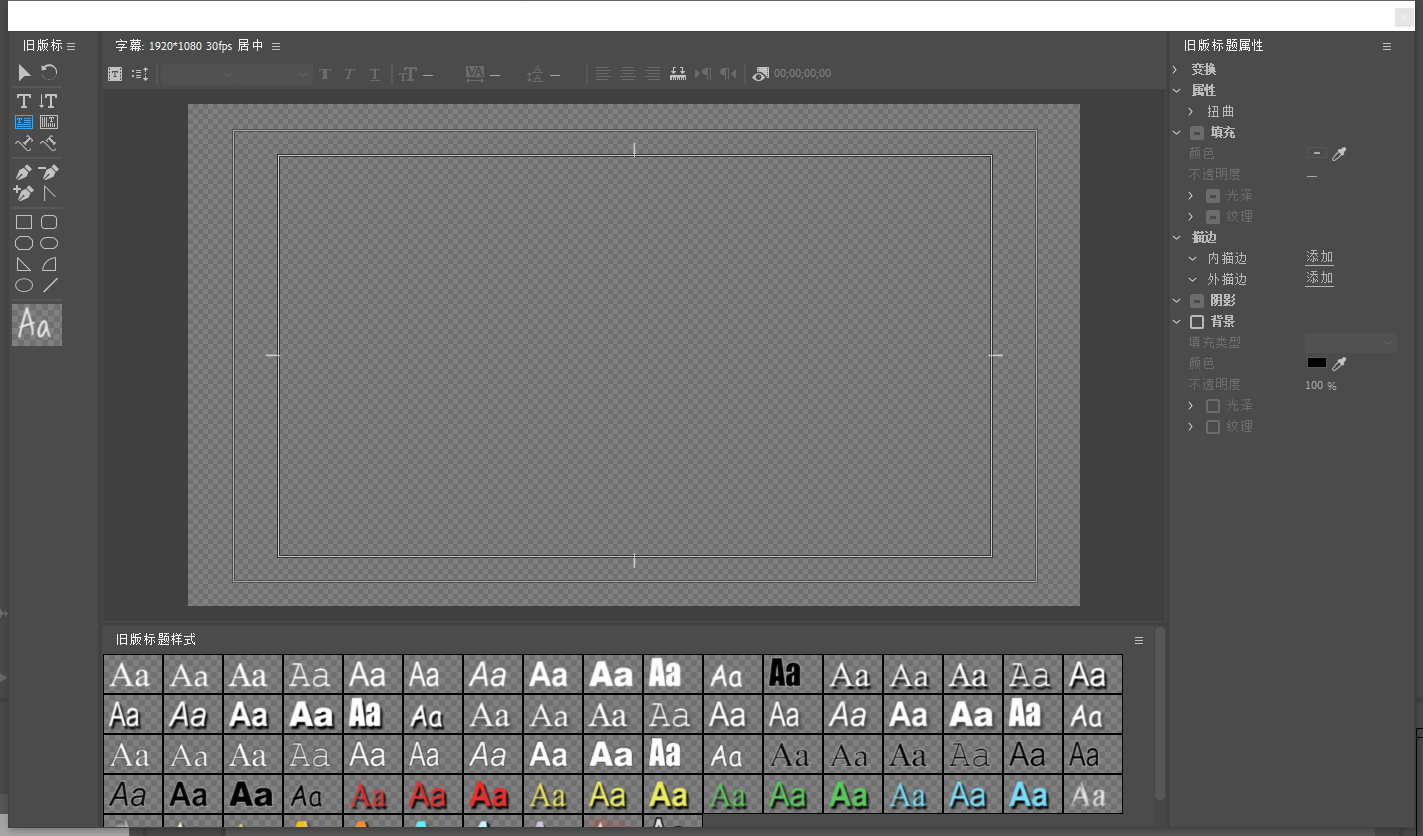Select the Delete Anchor Point tool
Viewport: 1423px width, 836px height.
pos(49,172)
